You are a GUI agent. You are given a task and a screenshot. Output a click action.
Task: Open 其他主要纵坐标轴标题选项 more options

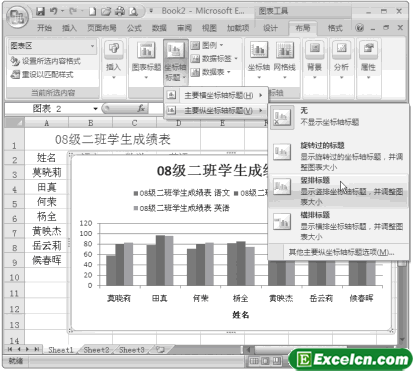click(341, 252)
